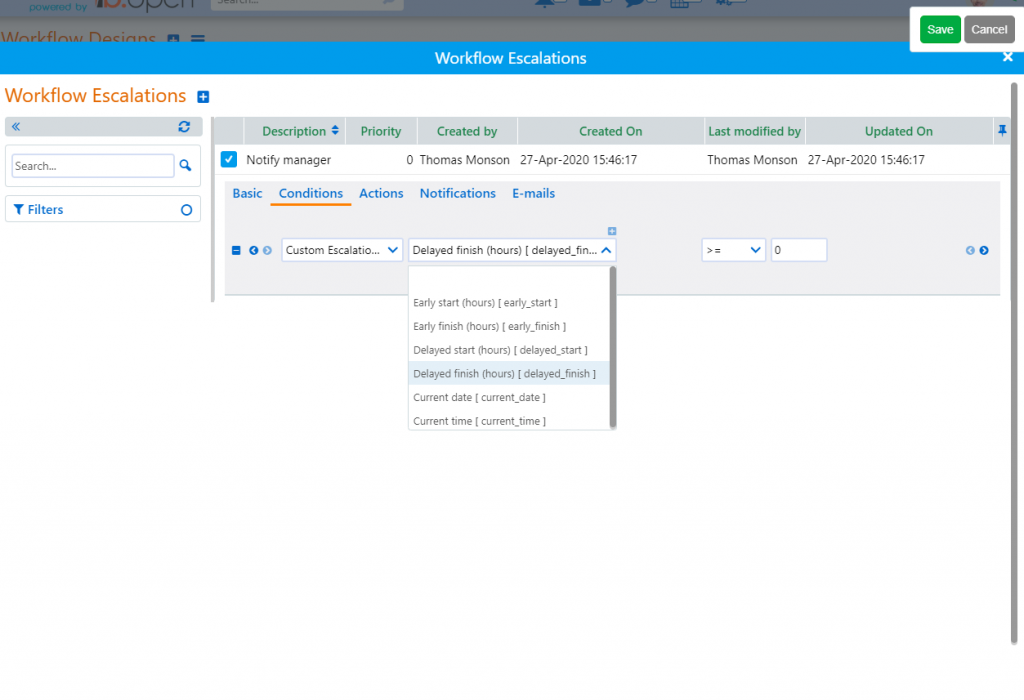Viewport: 1024px width, 700px height.
Task: Choose Delayed finish (hours) option
Action: pyautogui.click(x=509, y=374)
